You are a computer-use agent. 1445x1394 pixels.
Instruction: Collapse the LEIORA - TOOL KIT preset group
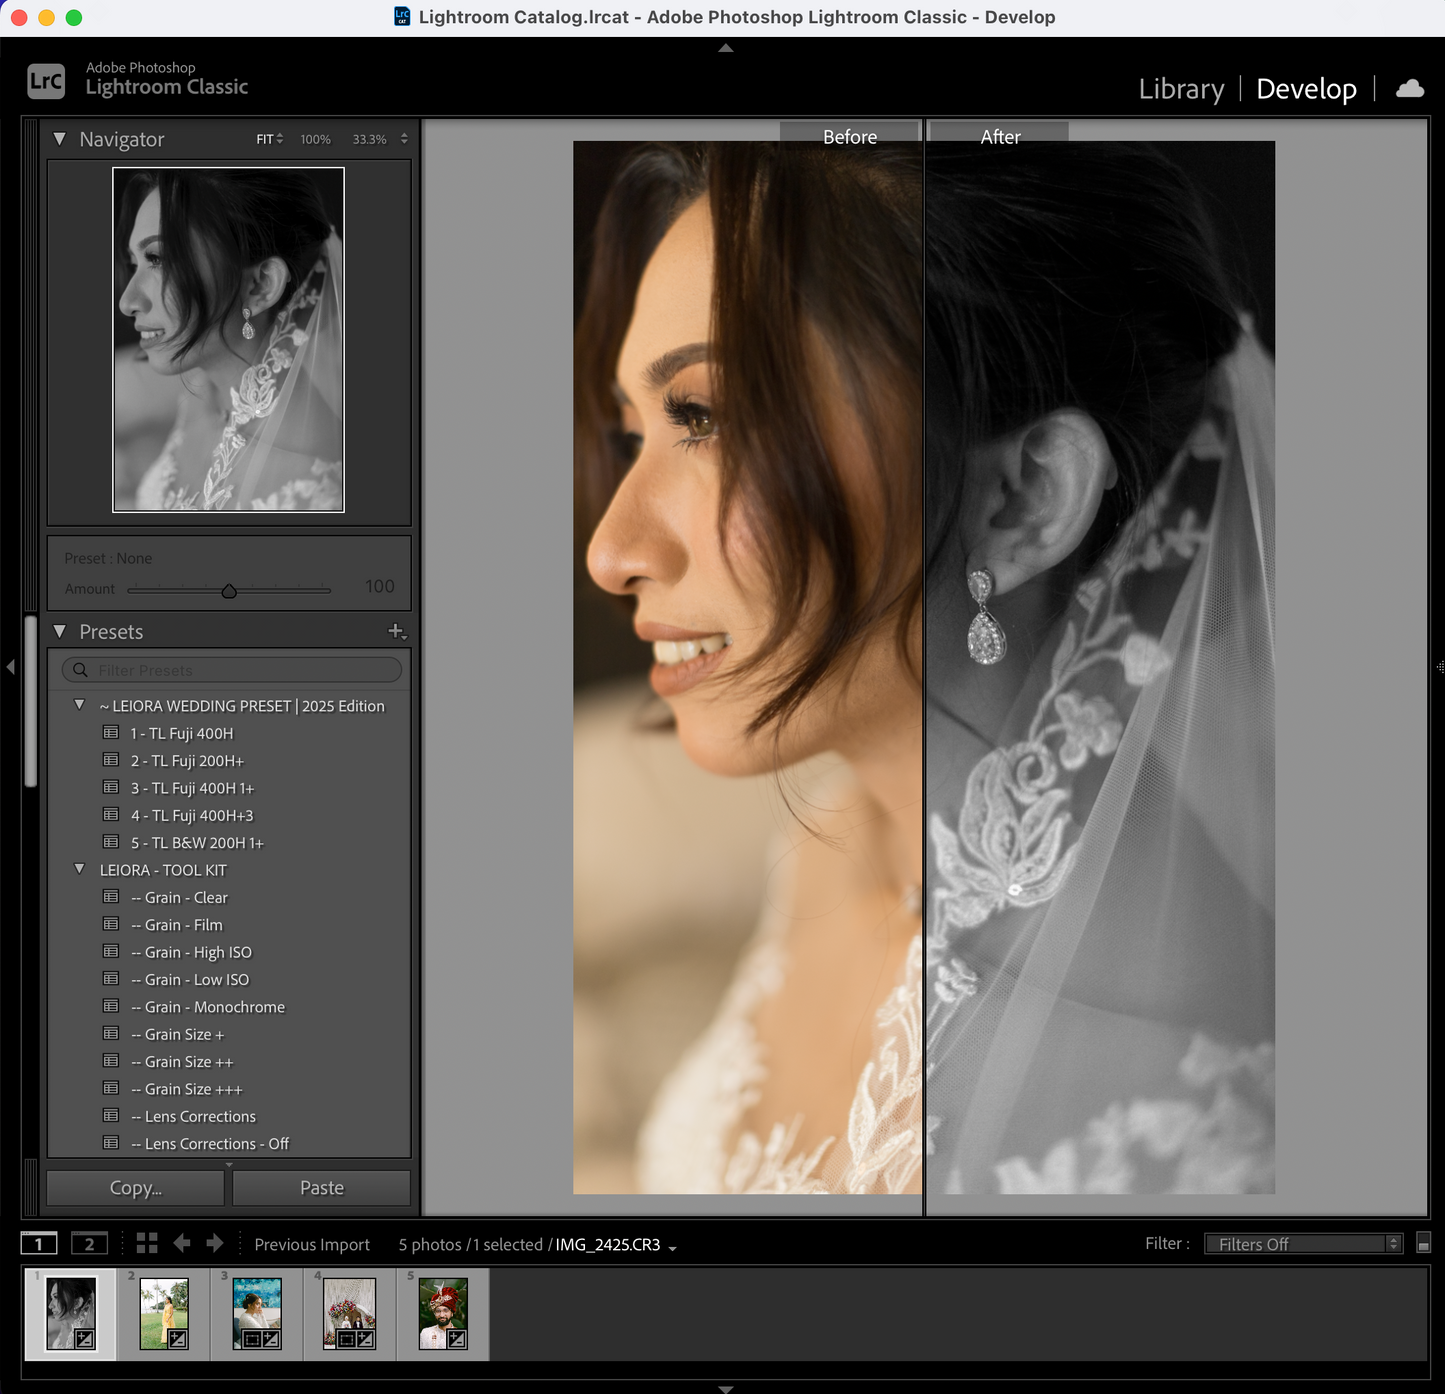tap(80, 870)
